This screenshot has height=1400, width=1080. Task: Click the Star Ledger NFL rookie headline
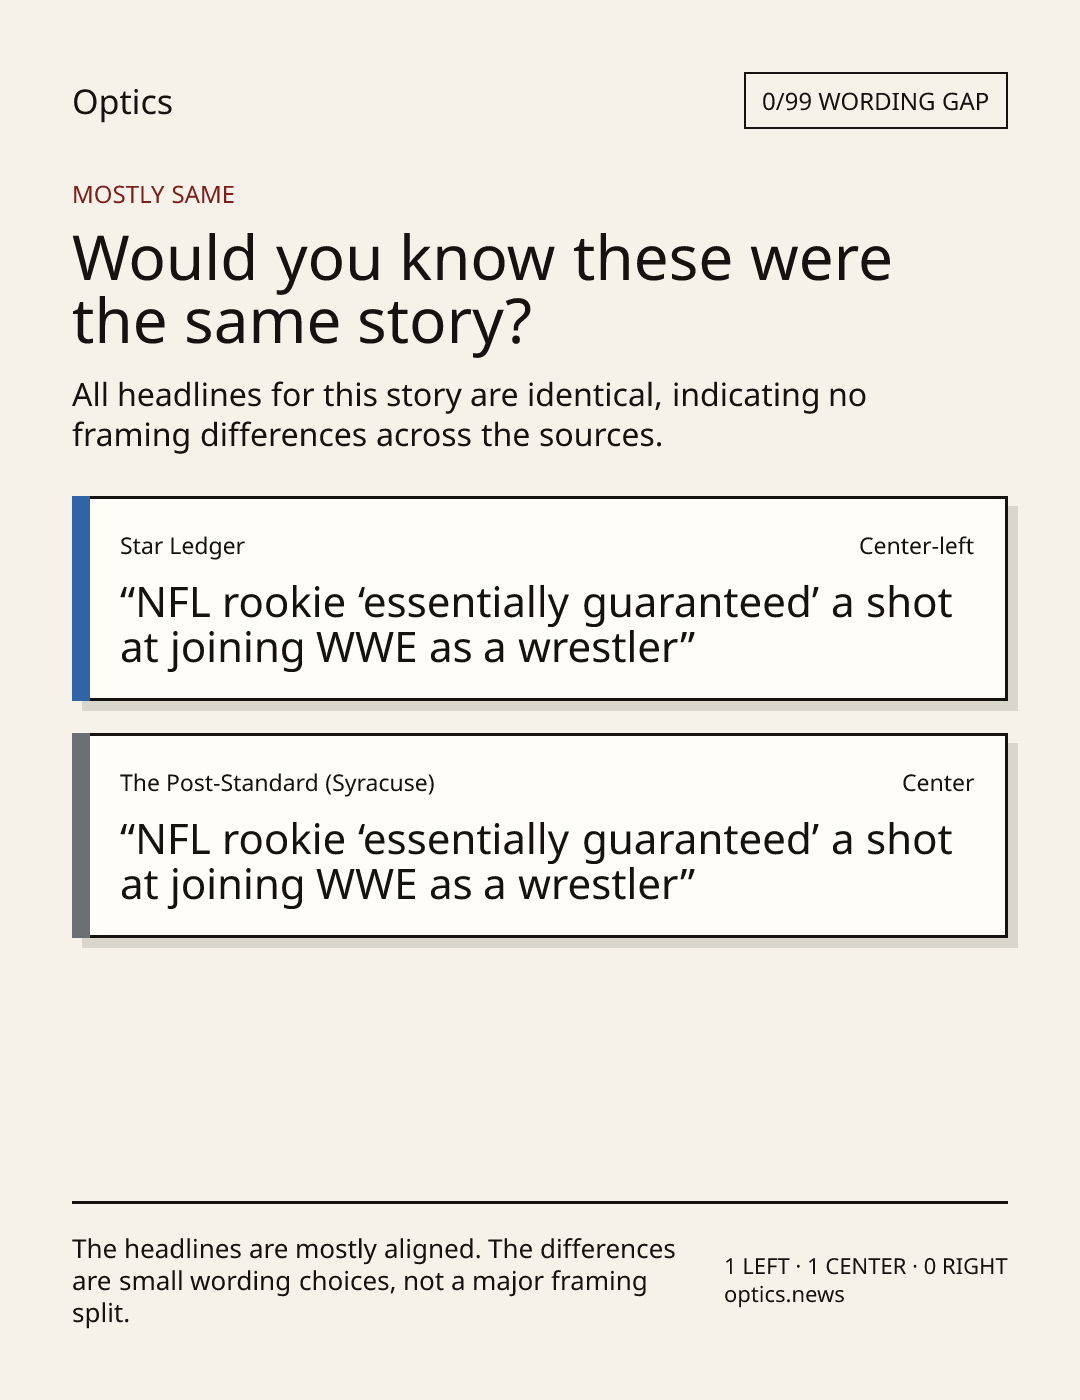(x=536, y=625)
